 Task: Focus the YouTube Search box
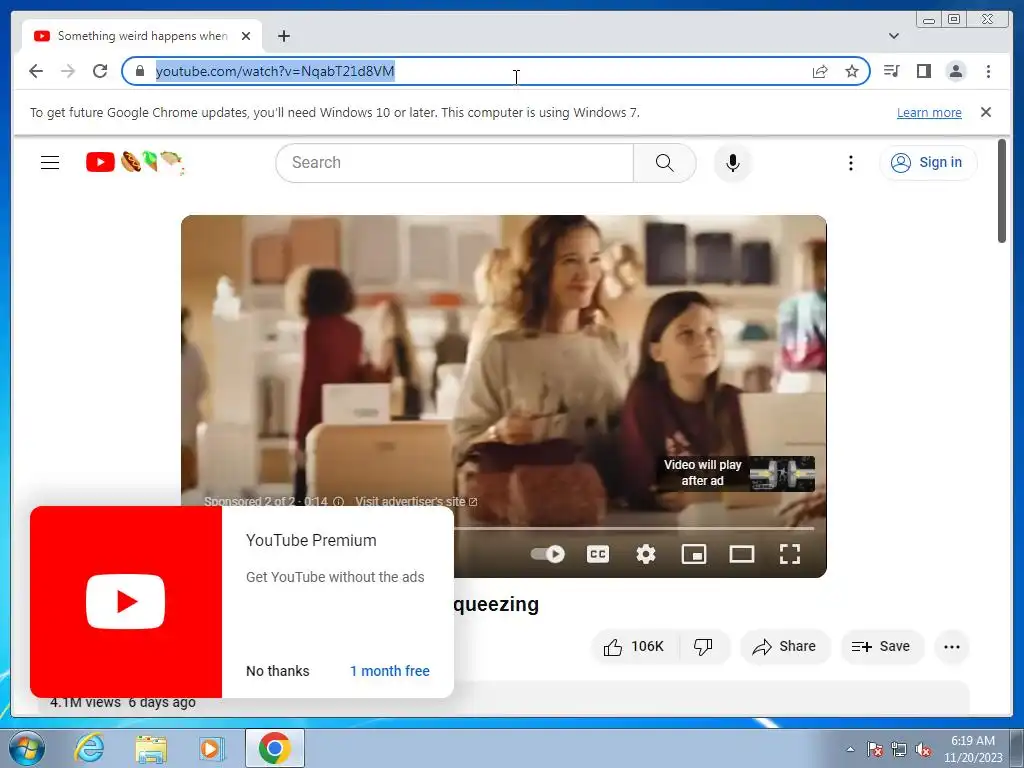[455, 163]
